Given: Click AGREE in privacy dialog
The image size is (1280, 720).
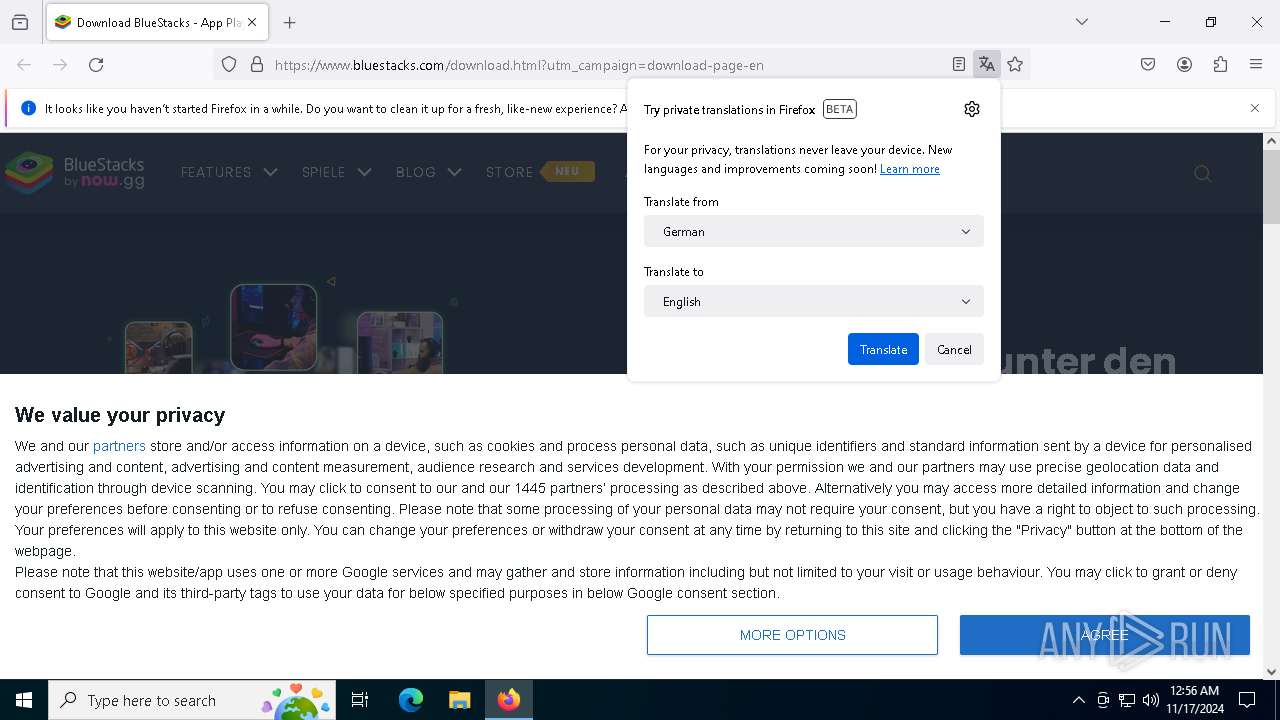Looking at the screenshot, I should (x=1105, y=635).
